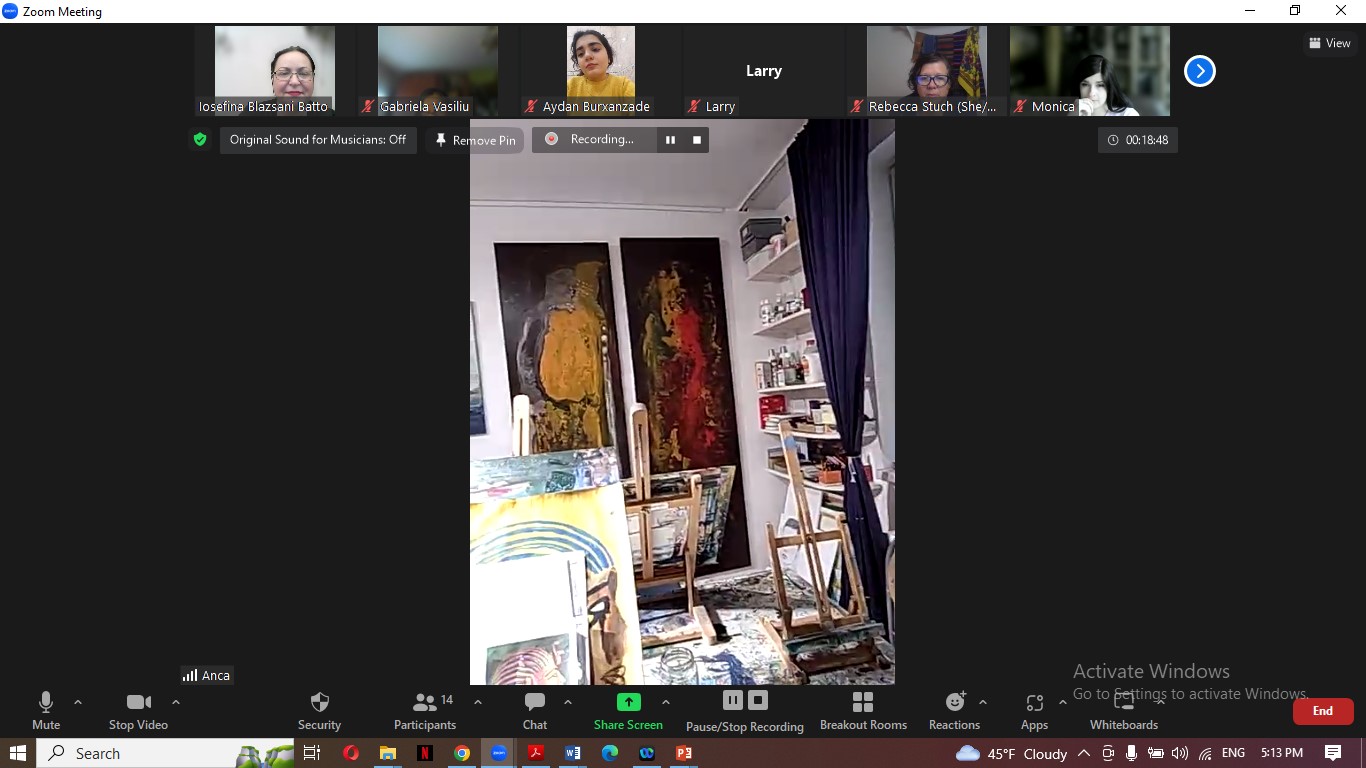Open the Reactions smiley menu
1366x768 pixels.
955,702
